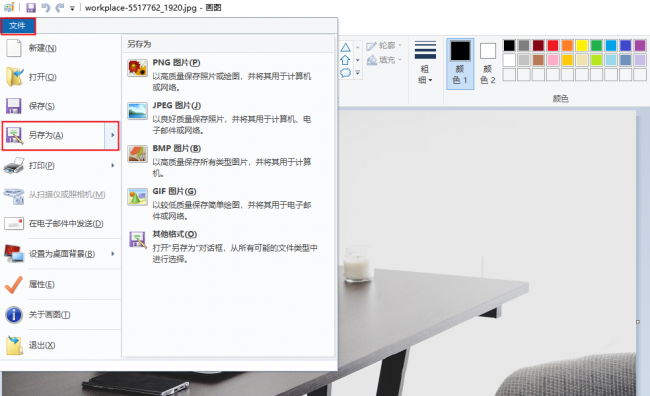
Task: Choose 打开(O) to open a file
Action: pyautogui.click(x=61, y=77)
